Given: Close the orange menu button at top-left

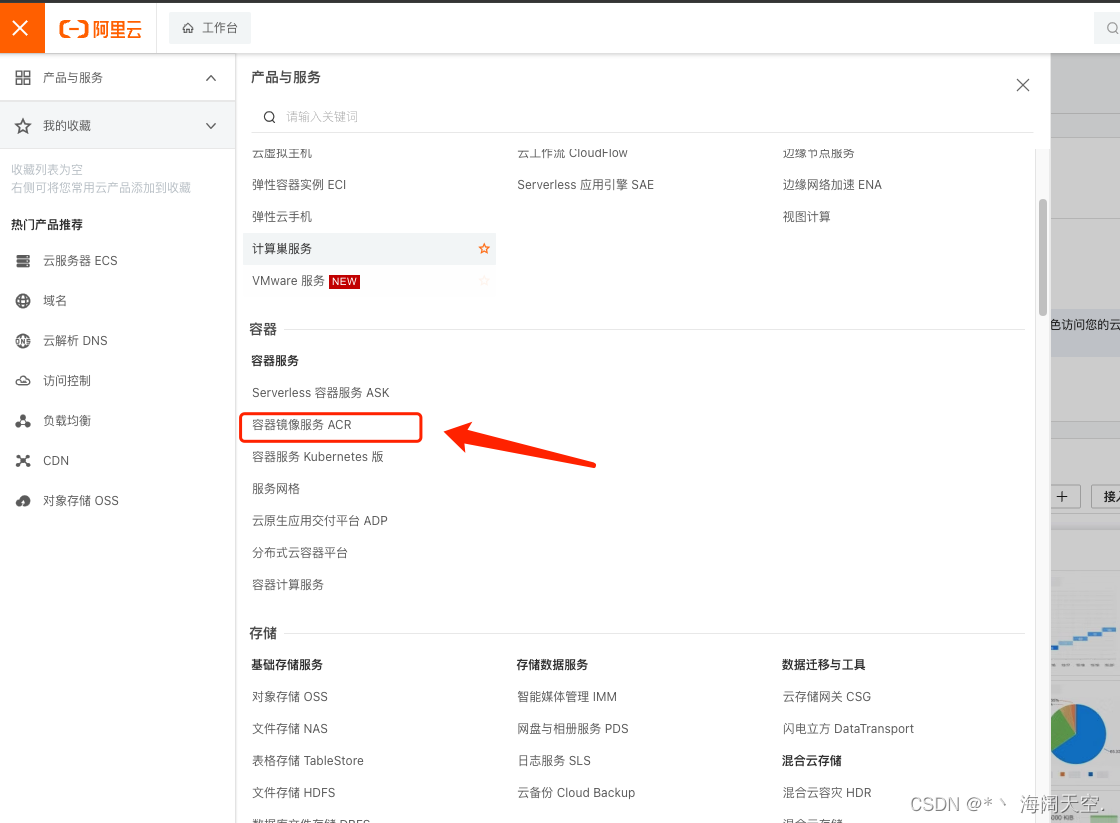Looking at the screenshot, I should (21, 28).
